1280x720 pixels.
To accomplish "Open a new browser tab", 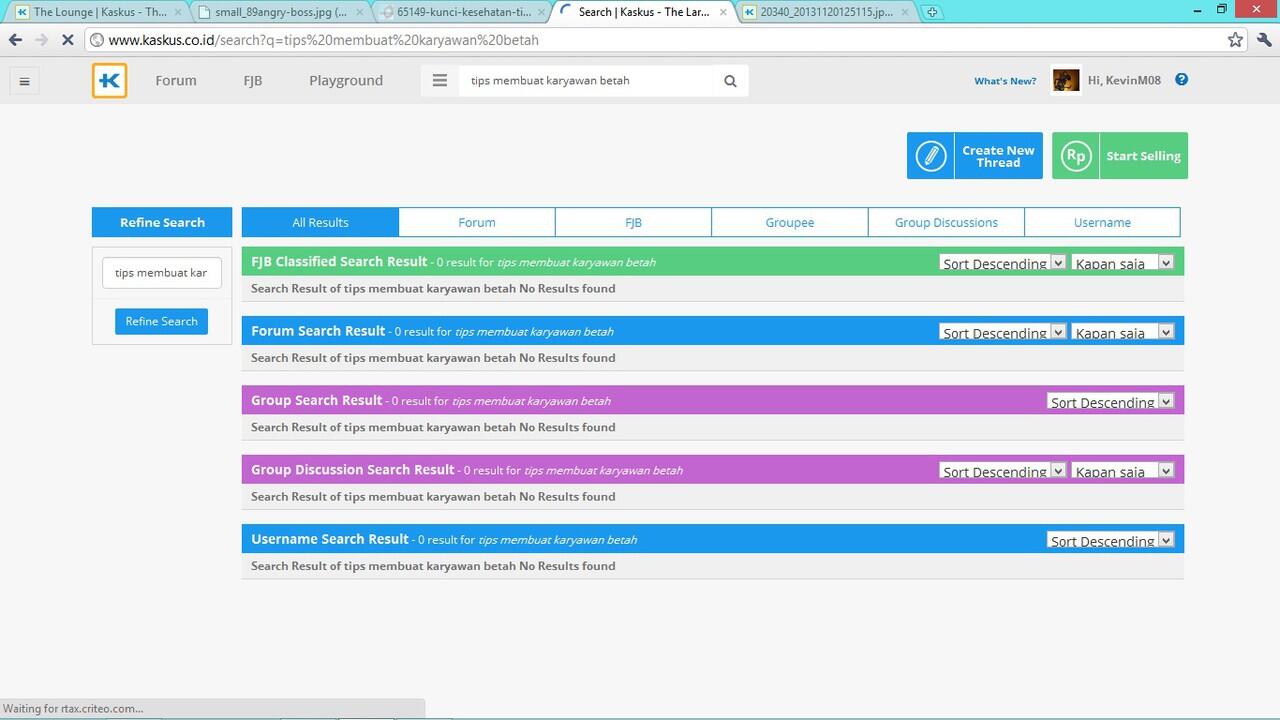I will (x=932, y=12).
